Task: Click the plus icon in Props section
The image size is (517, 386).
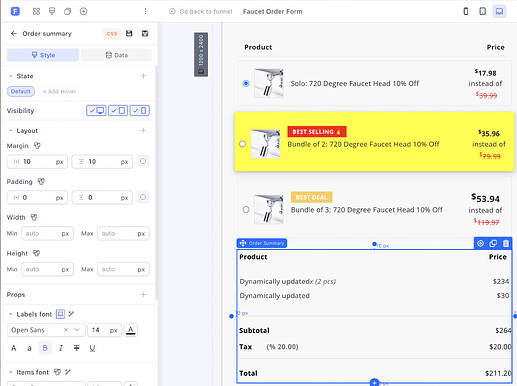Action: 143,294
